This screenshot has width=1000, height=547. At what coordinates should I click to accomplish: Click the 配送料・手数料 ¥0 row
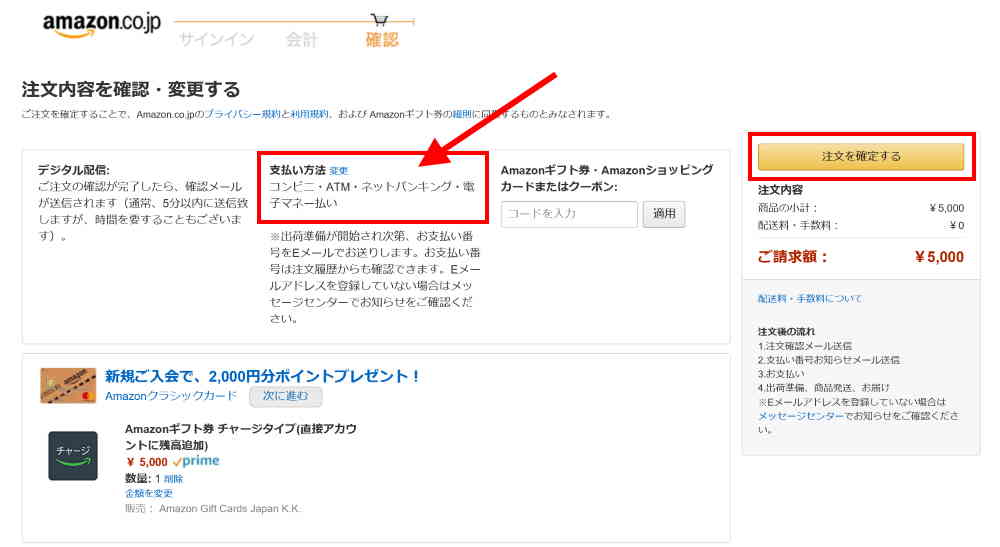coord(861,225)
